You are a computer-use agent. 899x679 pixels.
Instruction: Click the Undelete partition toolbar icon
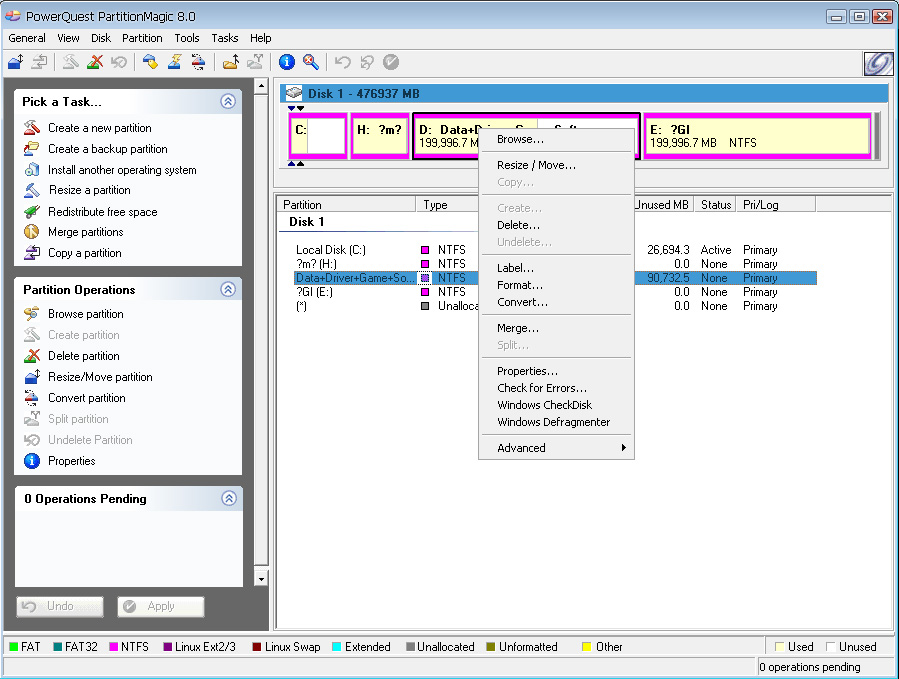coord(119,61)
